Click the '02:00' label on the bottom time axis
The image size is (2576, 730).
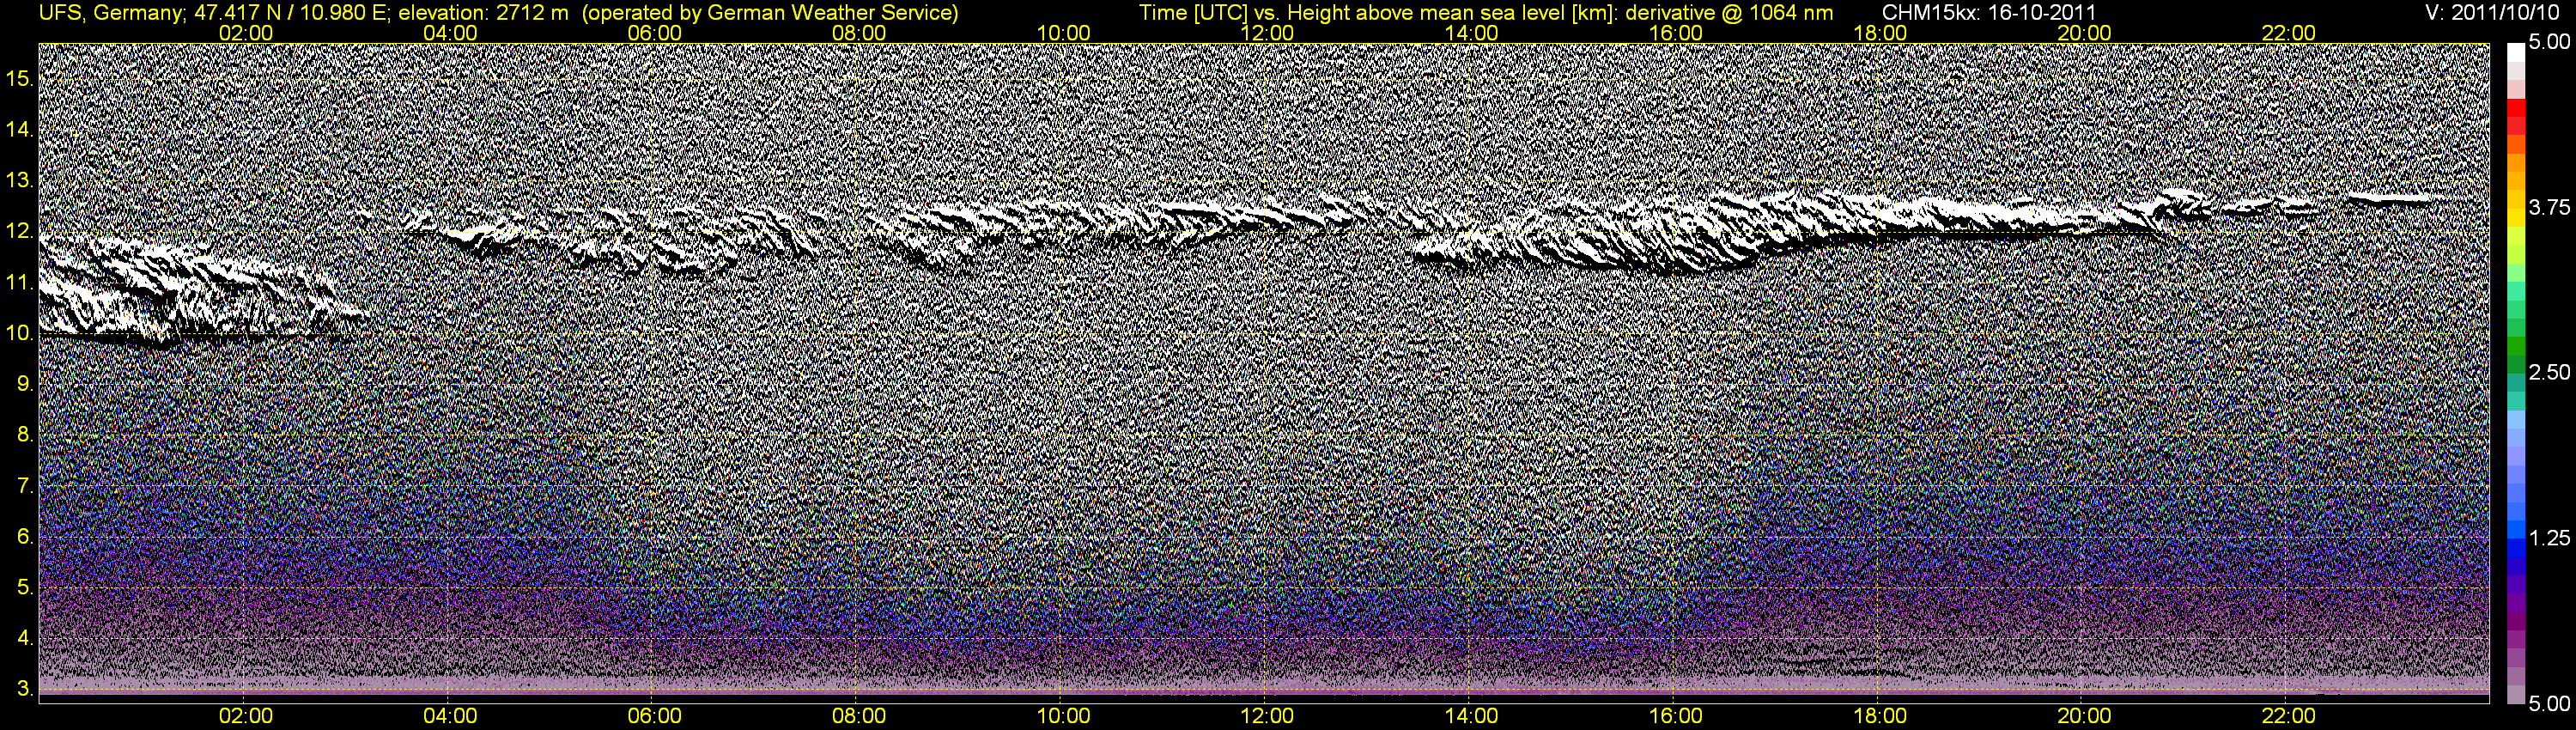pos(245,716)
